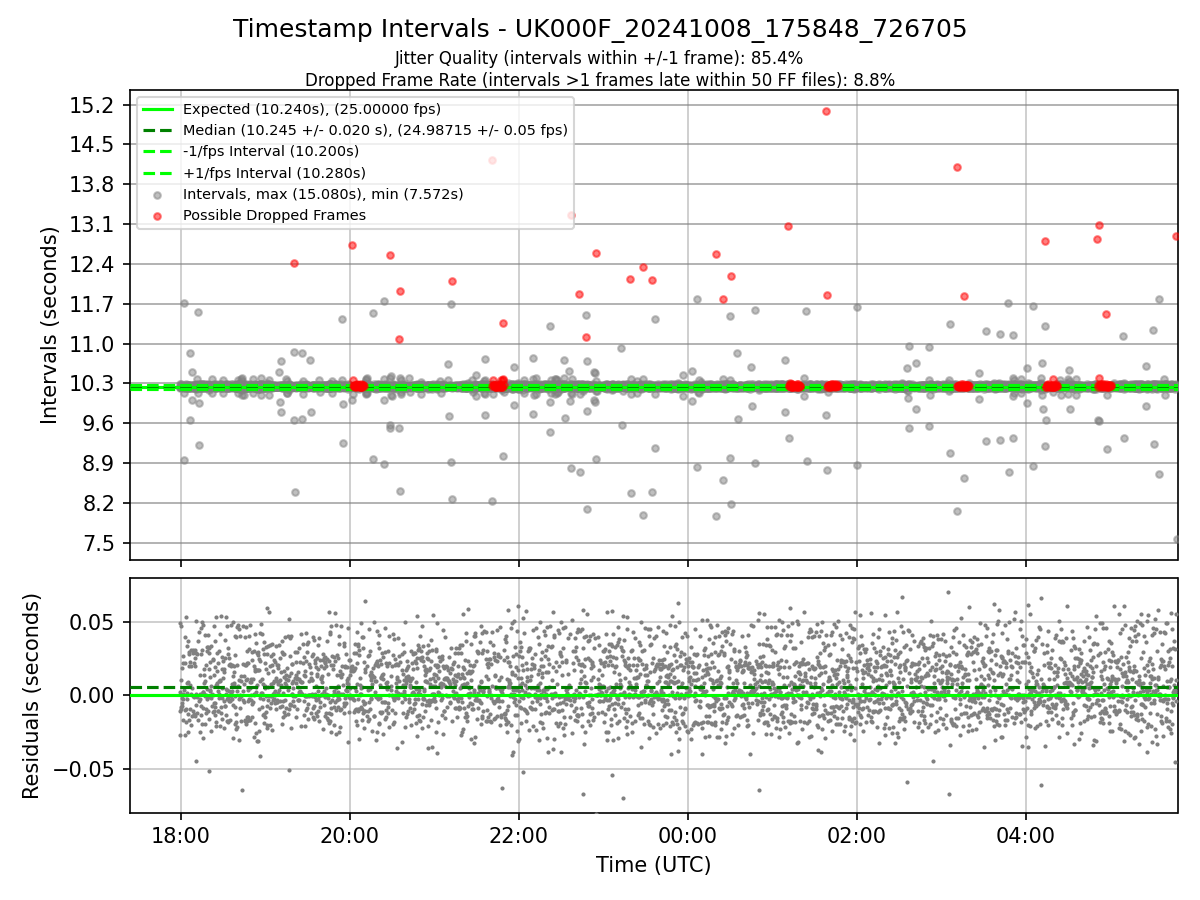This screenshot has height=900, width=1200.
Task: Click the 18:00 time tick label
Action: [x=181, y=834]
